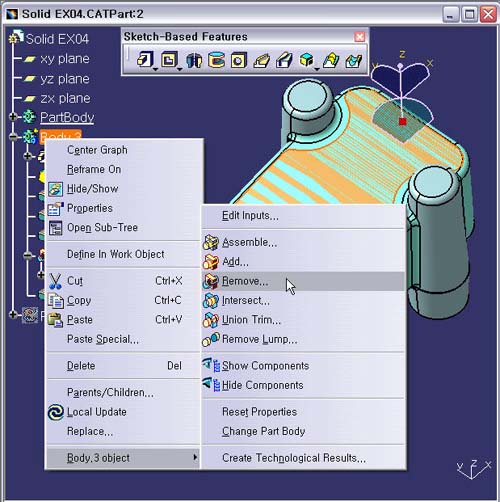Select the Pocket tool icon
This screenshot has height=502, width=500.
coord(169,60)
